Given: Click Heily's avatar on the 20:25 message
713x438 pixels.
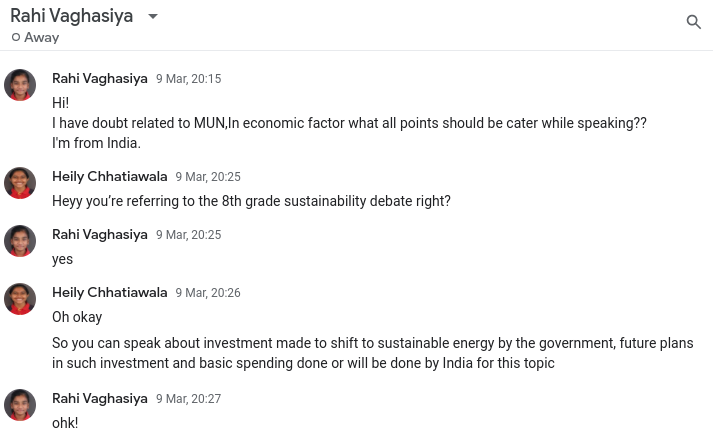Looking at the screenshot, I should [x=20, y=183].
